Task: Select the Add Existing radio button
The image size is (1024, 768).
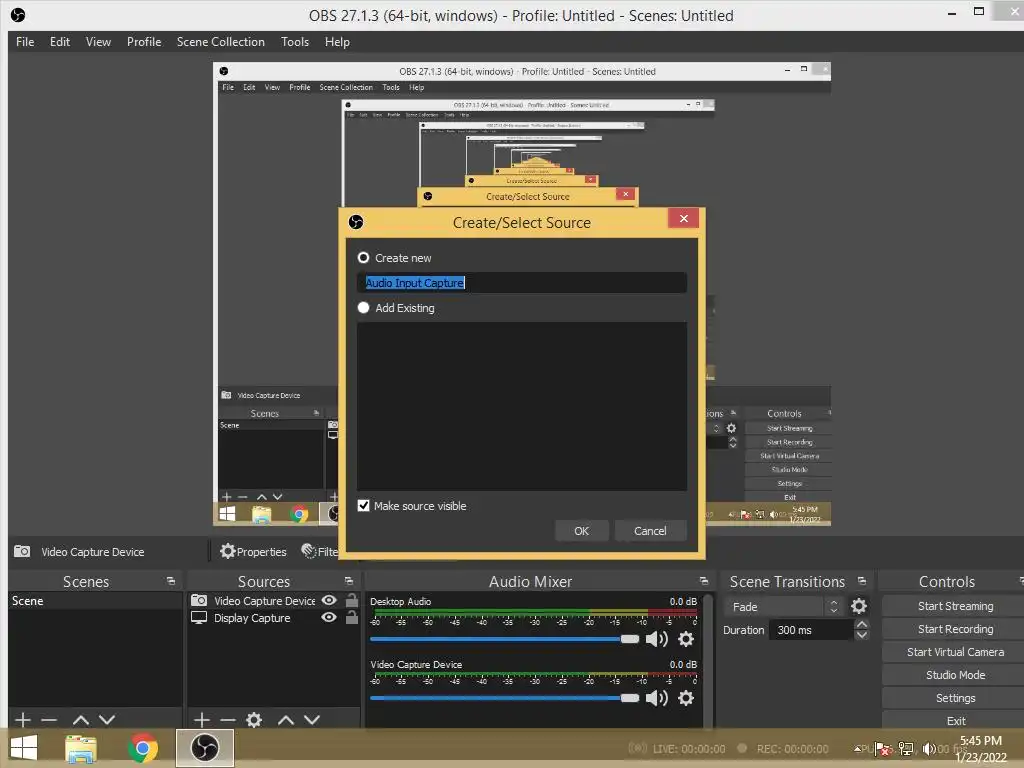Action: coord(363,308)
